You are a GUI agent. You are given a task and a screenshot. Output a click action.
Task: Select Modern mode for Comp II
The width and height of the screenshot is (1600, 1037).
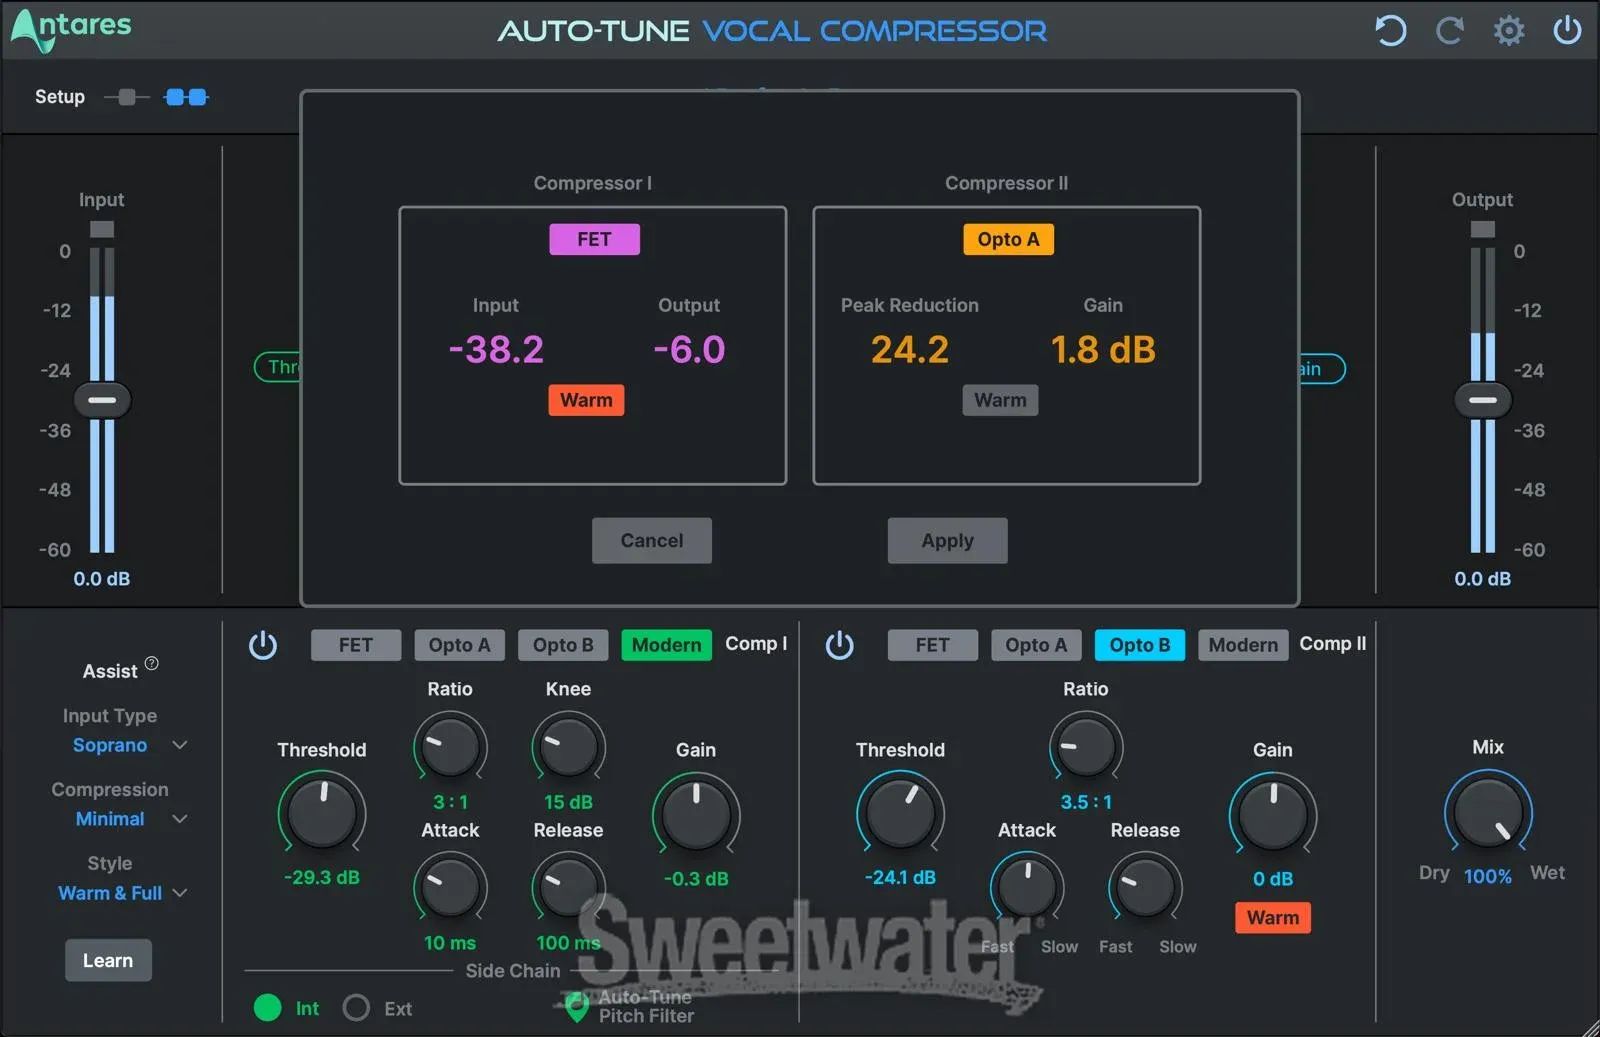pyautogui.click(x=1243, y=645)
